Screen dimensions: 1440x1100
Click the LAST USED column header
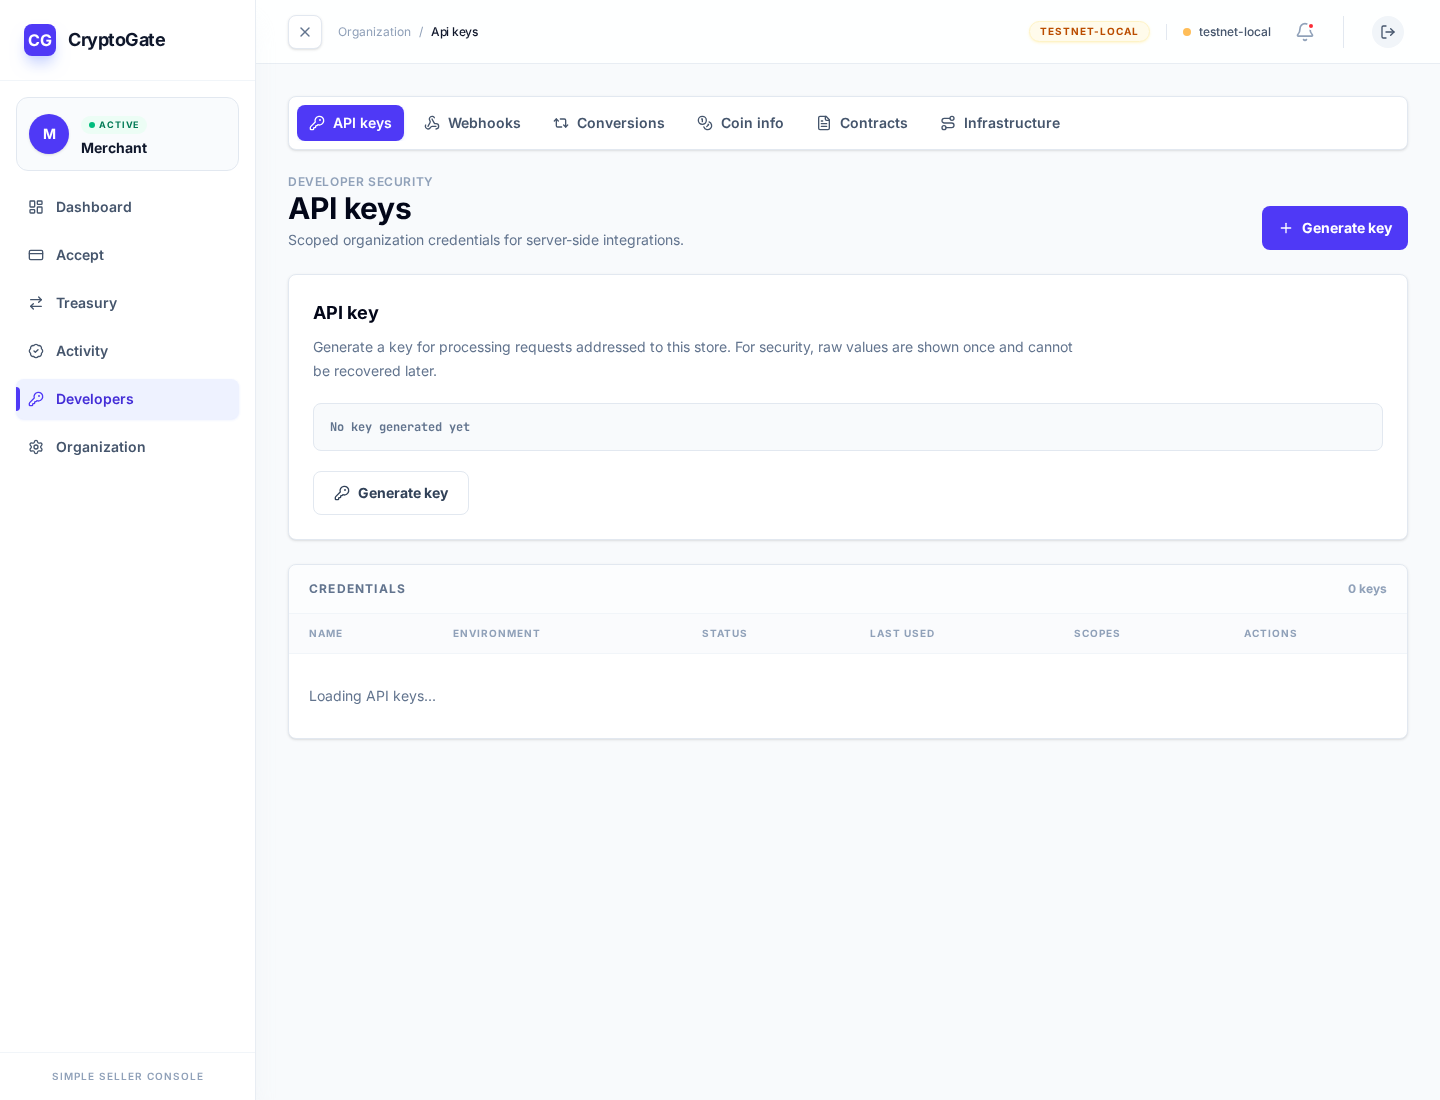pos(902,634)
